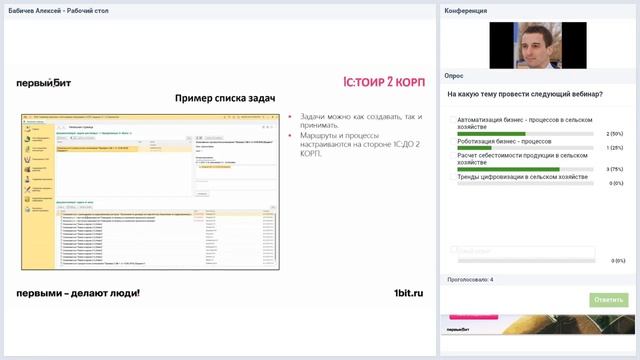
Task: Submit the vote with the 'Ответить' button
Action: pos(609,300)
